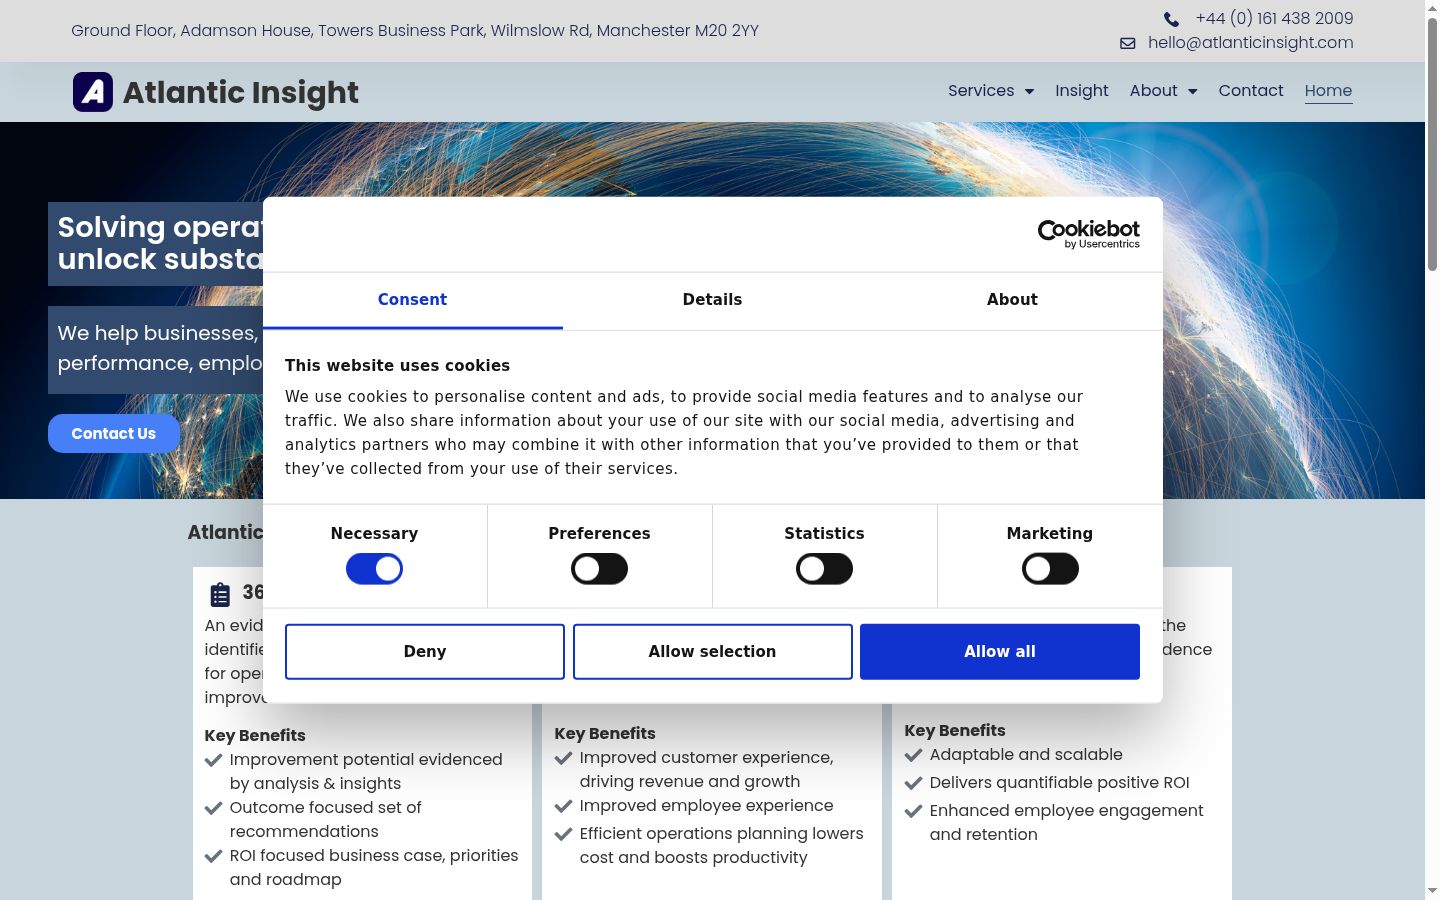Click checkmark beside ROI focused business case
The image size is (1440, 900).
213,856
